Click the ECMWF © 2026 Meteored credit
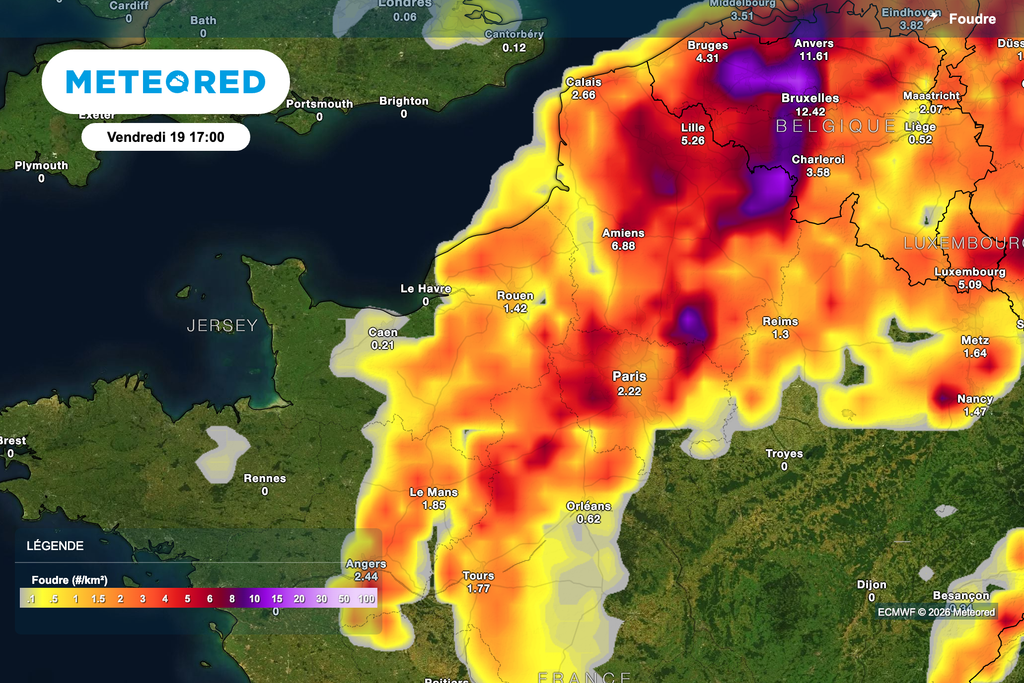 coord(936,612)
